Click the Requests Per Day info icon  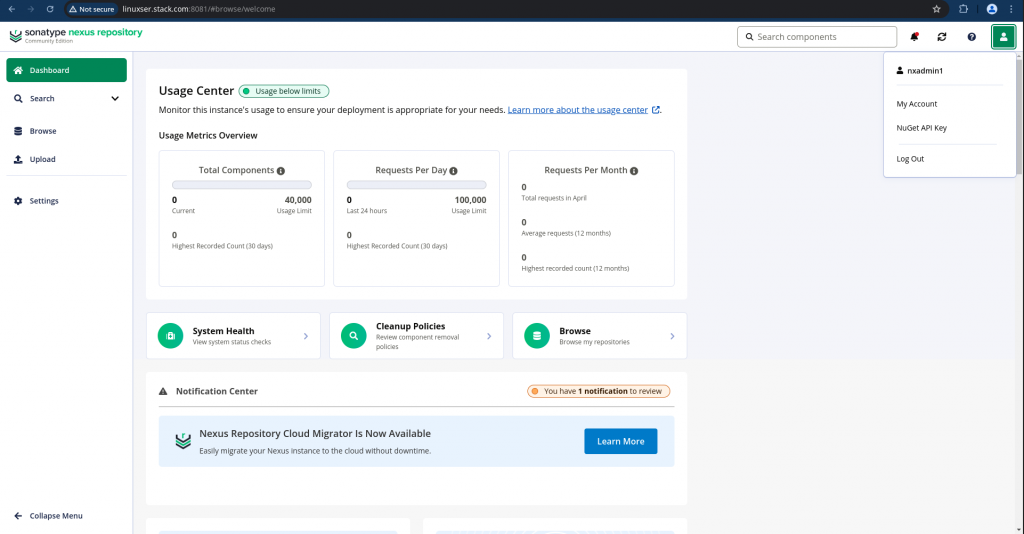pos(453,171)
